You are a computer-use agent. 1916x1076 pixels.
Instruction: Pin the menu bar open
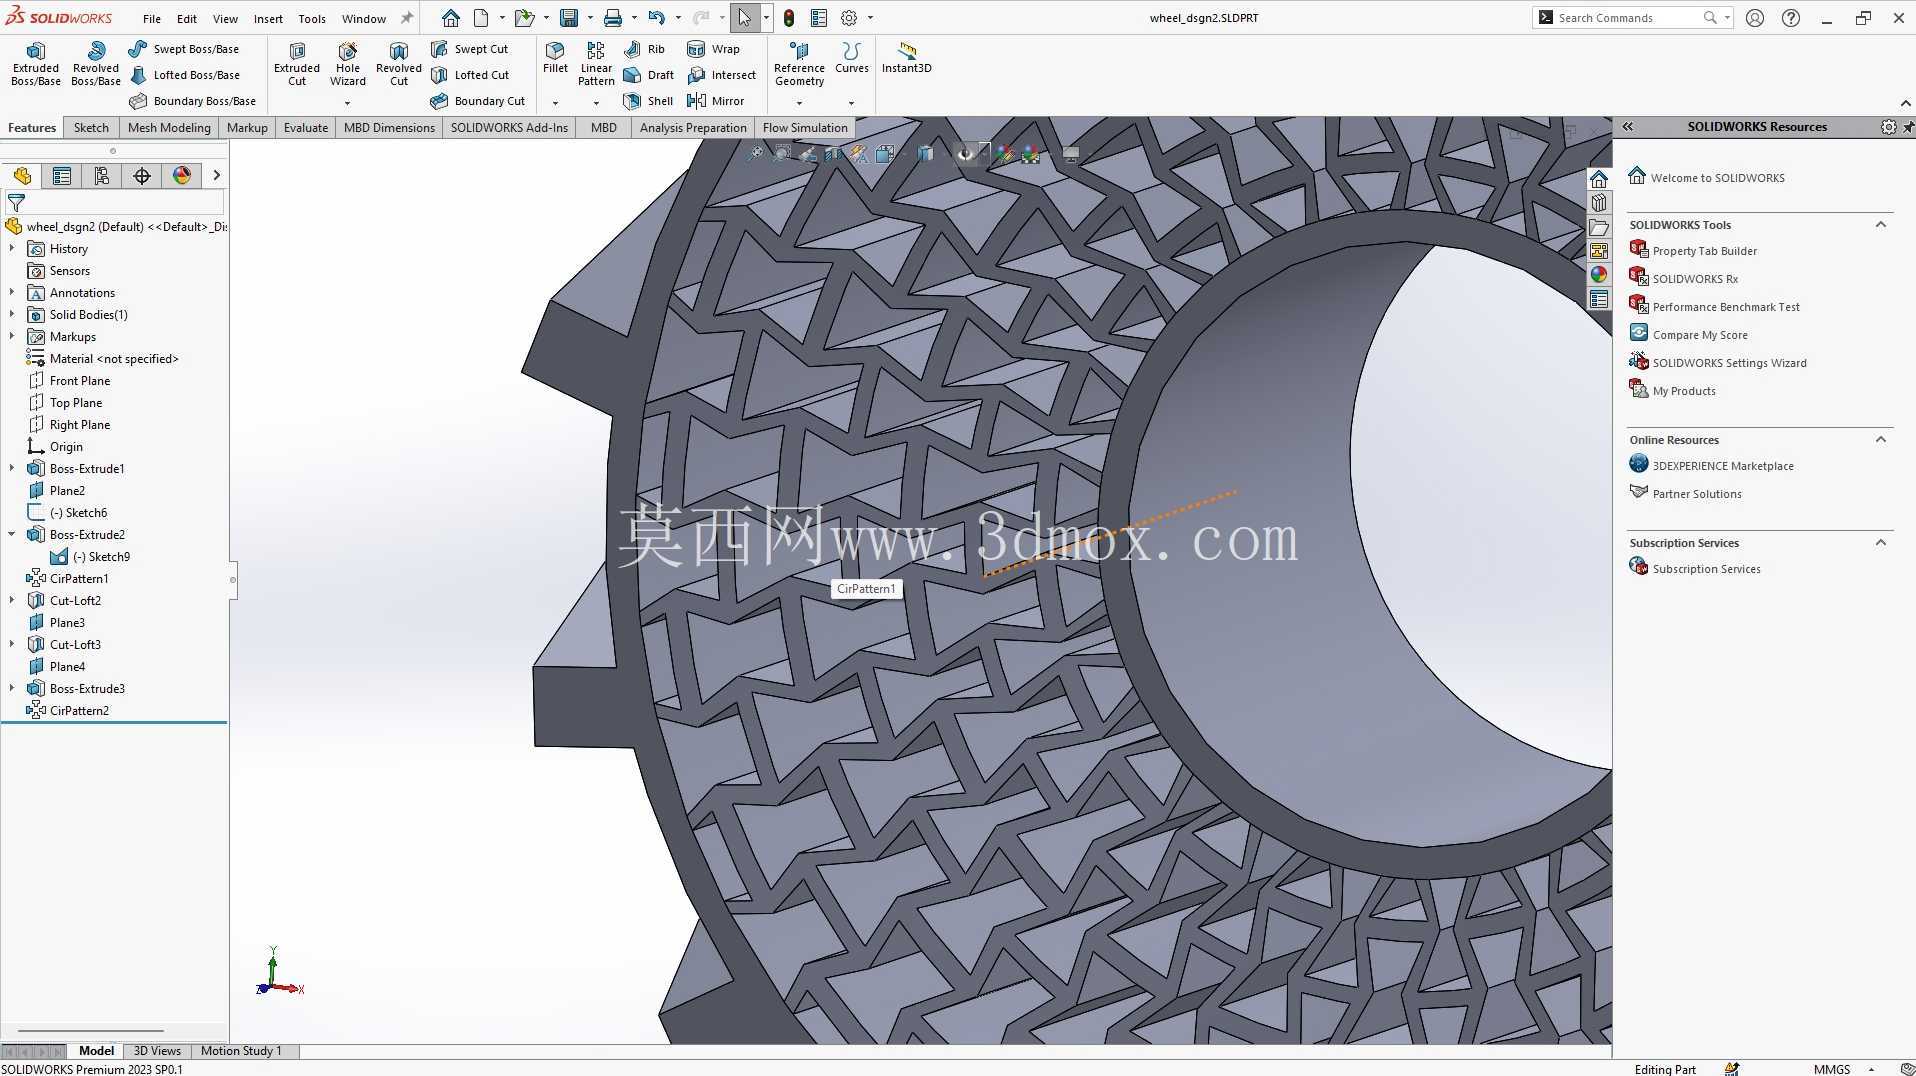point(407,18)
